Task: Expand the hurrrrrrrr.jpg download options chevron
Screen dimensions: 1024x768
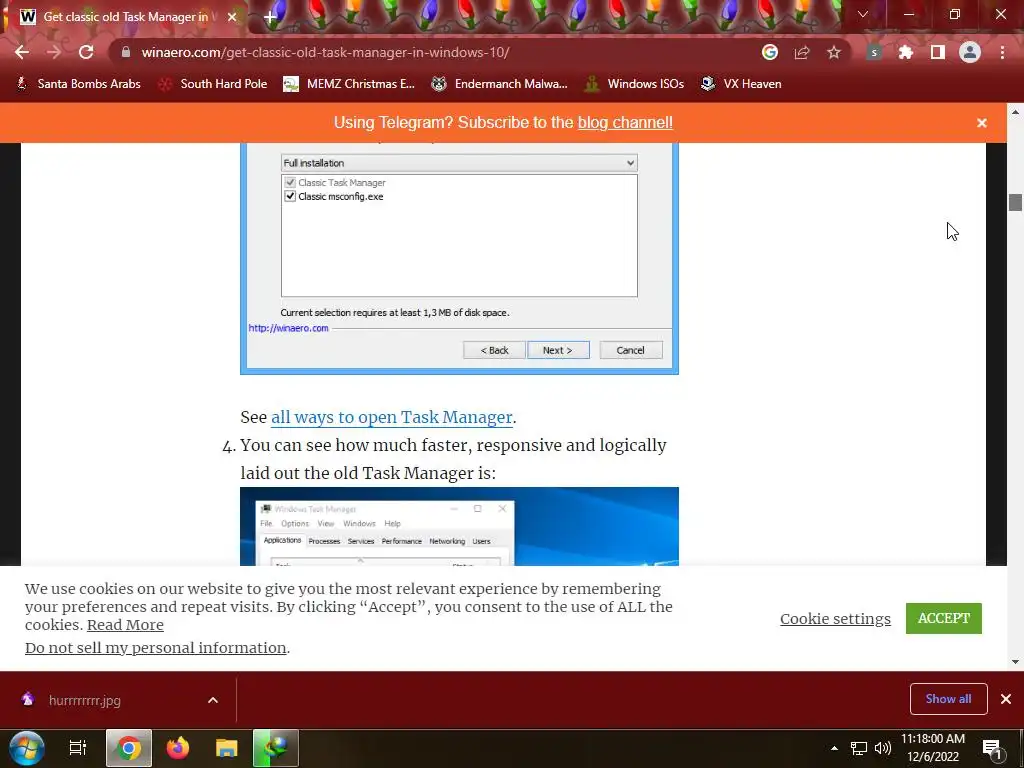Action: coord(213,700)
